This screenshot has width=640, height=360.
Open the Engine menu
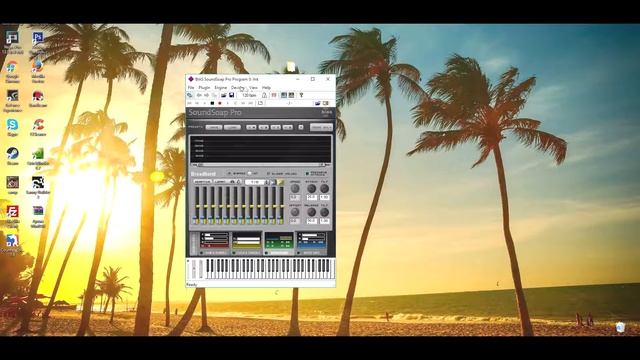(x=221, y=88)
